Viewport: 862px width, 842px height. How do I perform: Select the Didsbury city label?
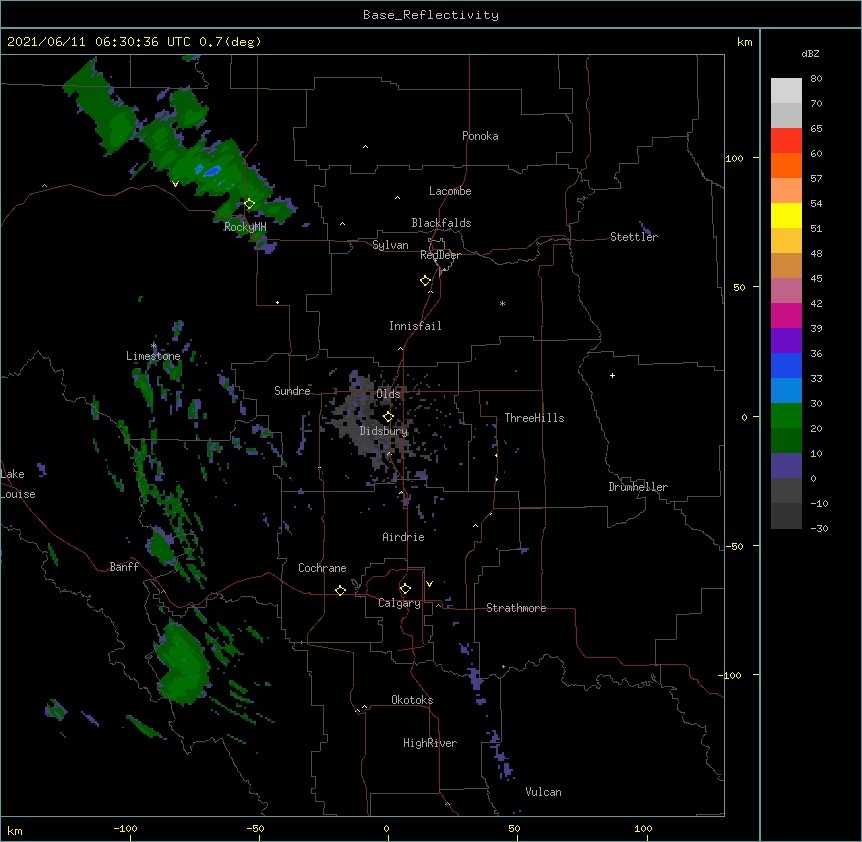[384, 431]
